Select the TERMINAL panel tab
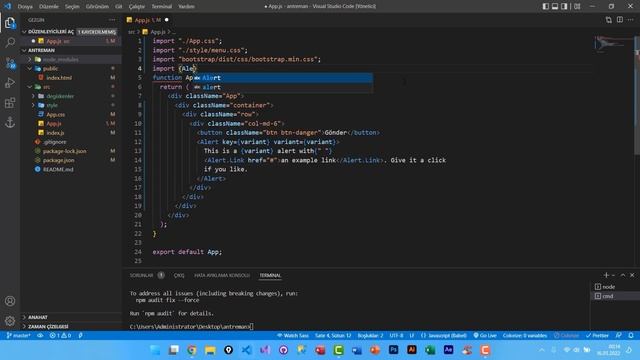This screenshot has height=360, width=640. (x=270, y=276)
